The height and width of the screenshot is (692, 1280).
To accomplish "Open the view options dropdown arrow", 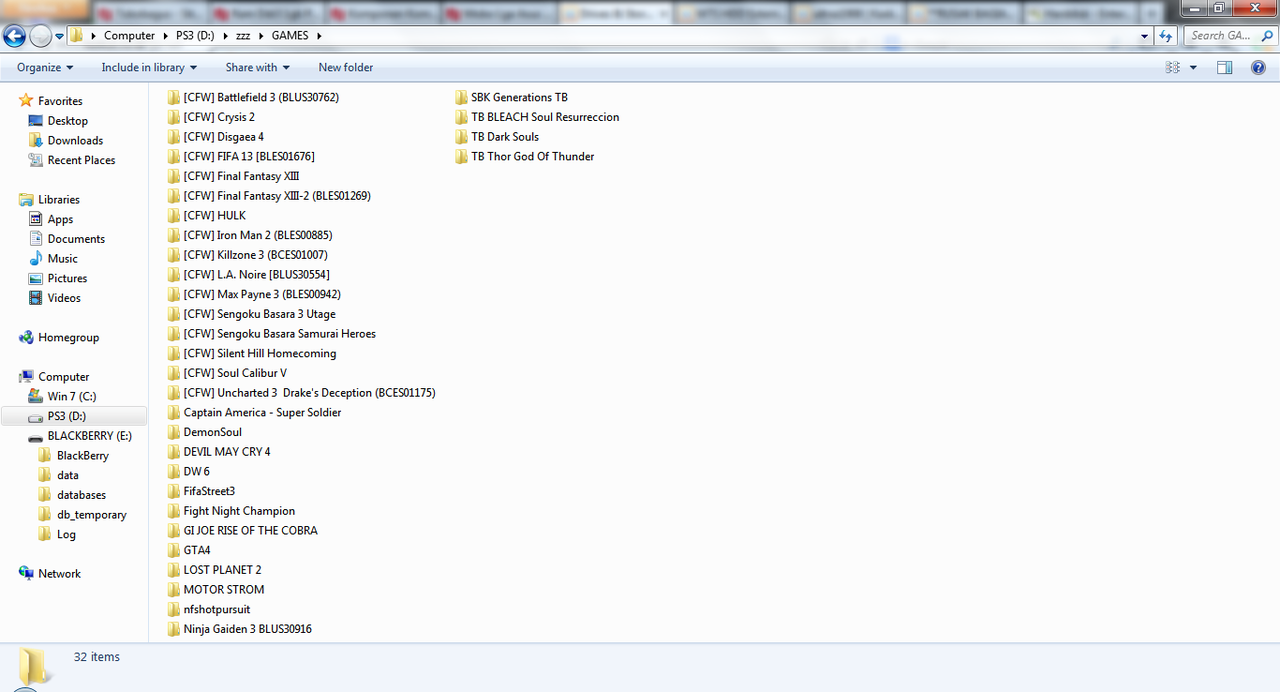I will click(1193, 67).
